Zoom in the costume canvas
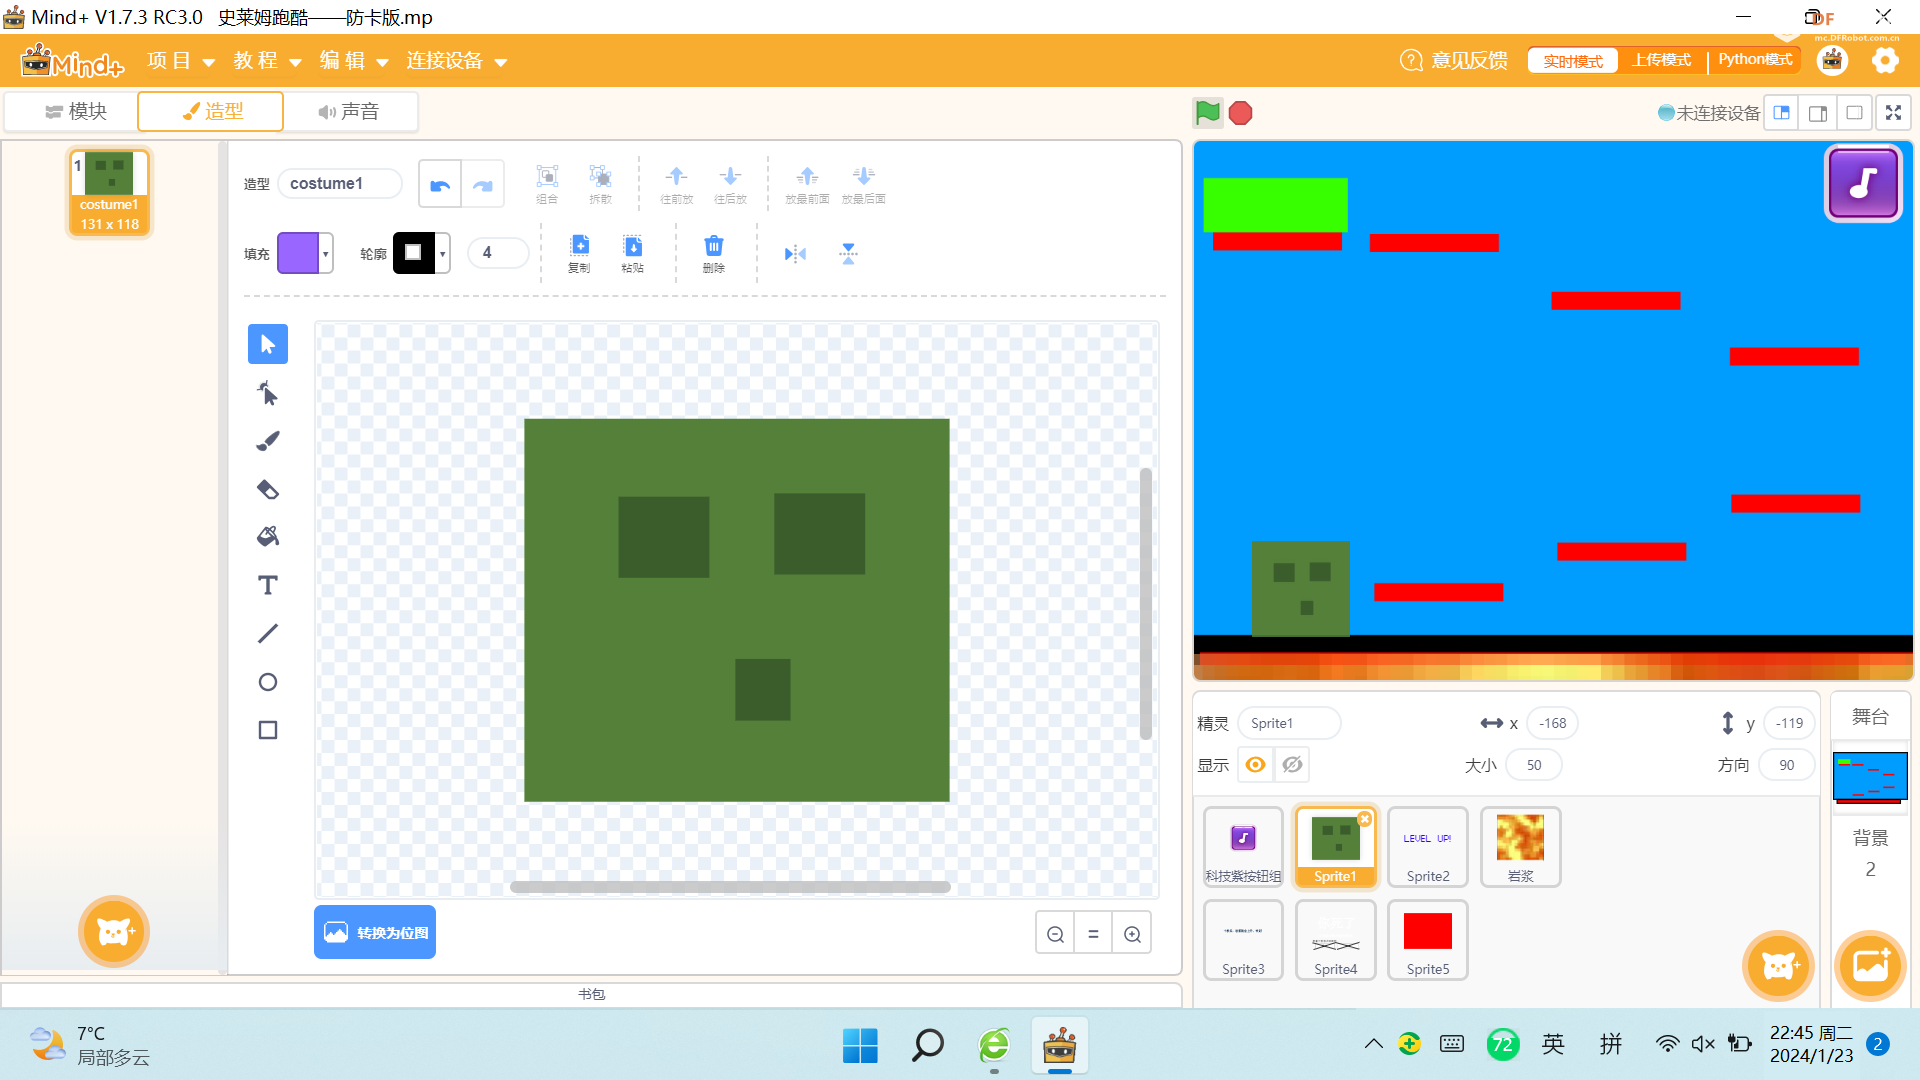The image size is (1920, 1080). (x=1132, y=934)
